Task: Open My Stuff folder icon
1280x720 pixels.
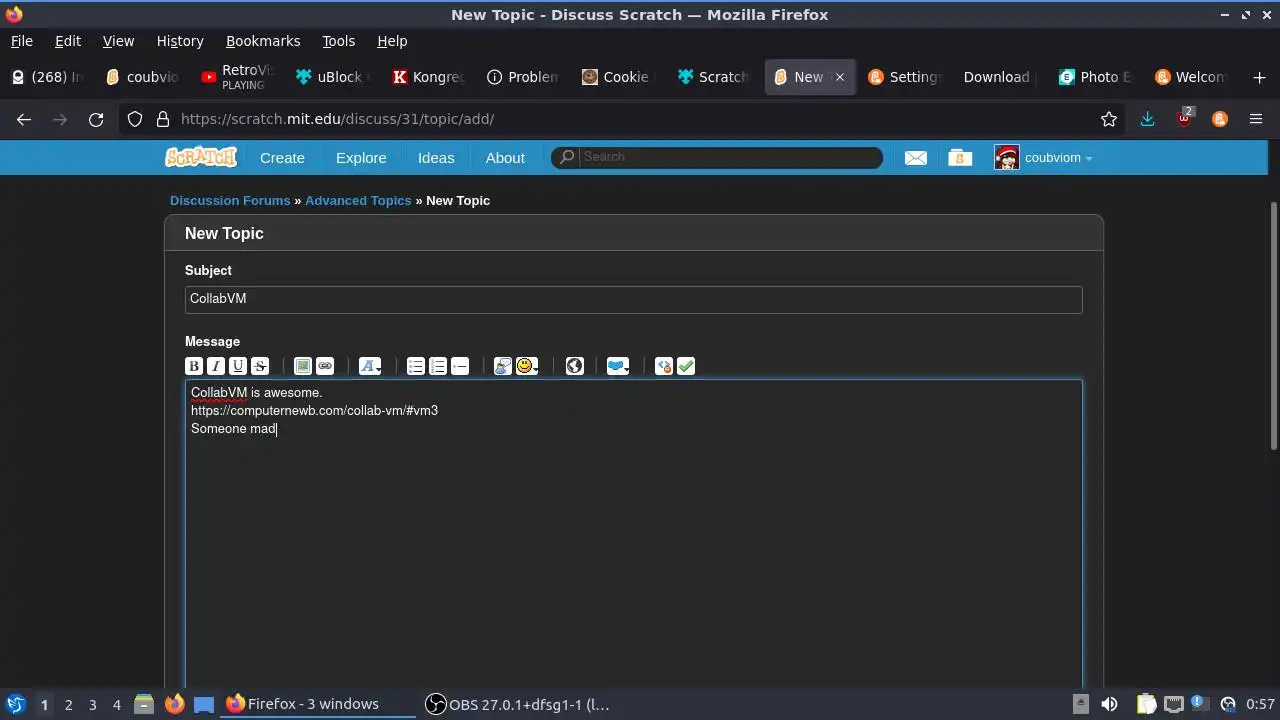Action: [x=960, y=158]
